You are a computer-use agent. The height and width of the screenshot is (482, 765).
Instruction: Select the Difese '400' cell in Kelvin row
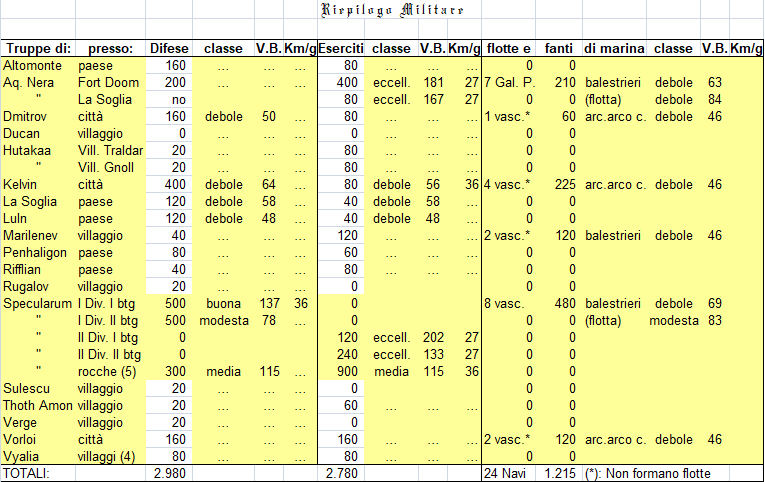pos(175,184)
